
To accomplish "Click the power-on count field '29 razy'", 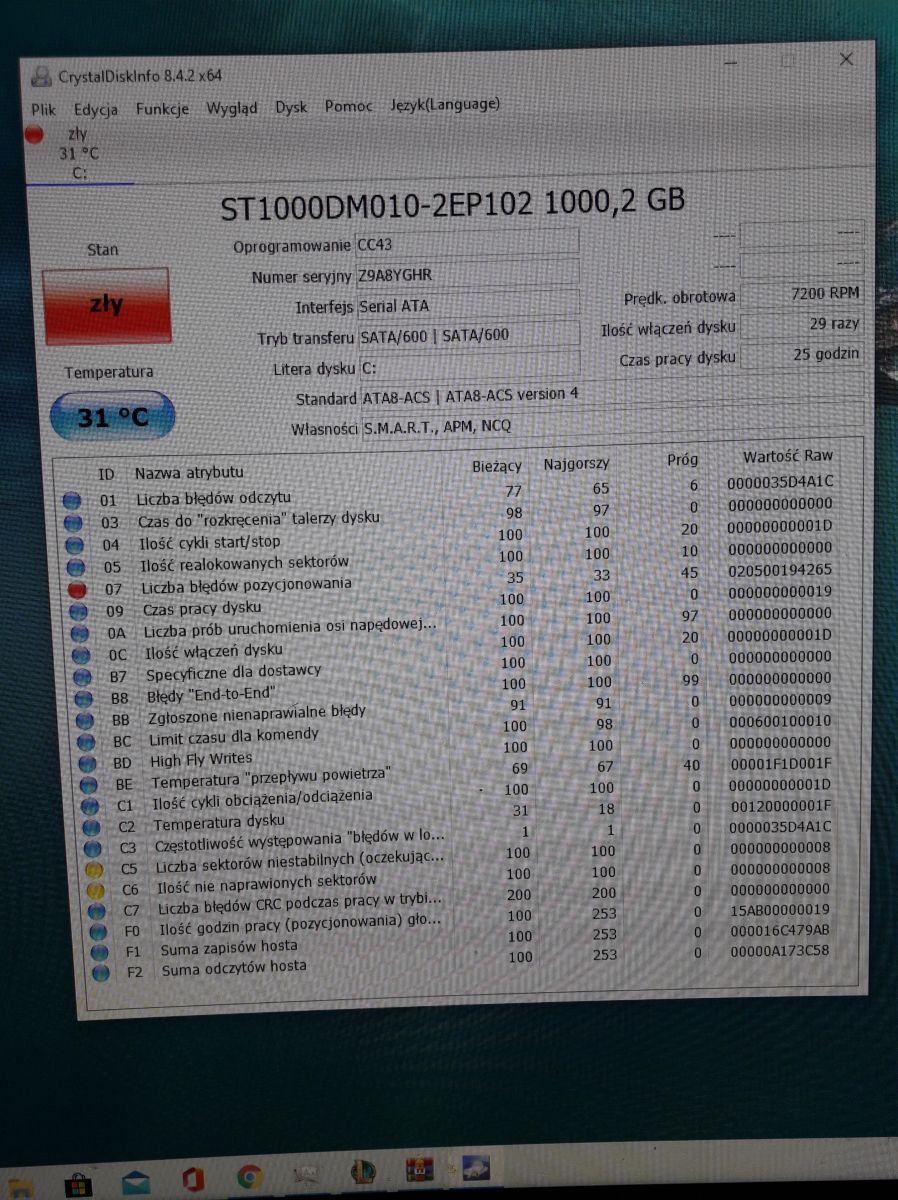I will click(802, 324).
